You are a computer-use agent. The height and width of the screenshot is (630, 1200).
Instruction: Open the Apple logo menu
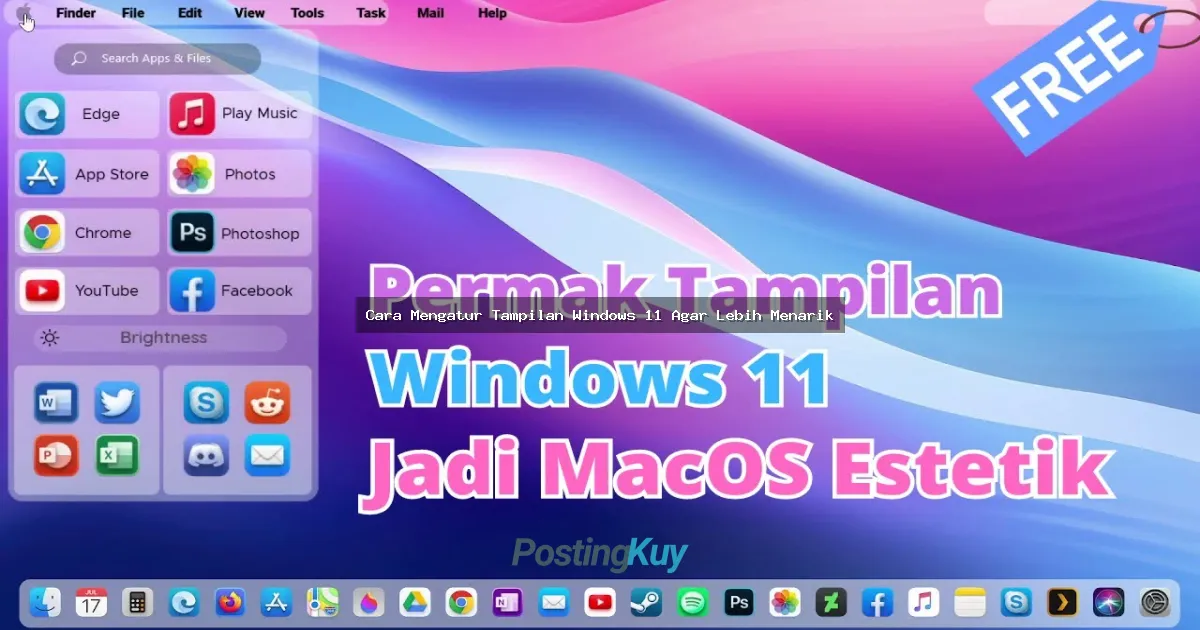coord(23,14)
